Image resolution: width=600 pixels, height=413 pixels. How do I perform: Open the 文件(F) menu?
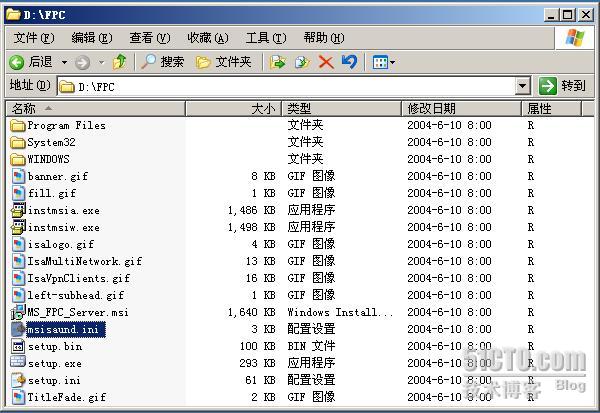[x=34, y=38]
